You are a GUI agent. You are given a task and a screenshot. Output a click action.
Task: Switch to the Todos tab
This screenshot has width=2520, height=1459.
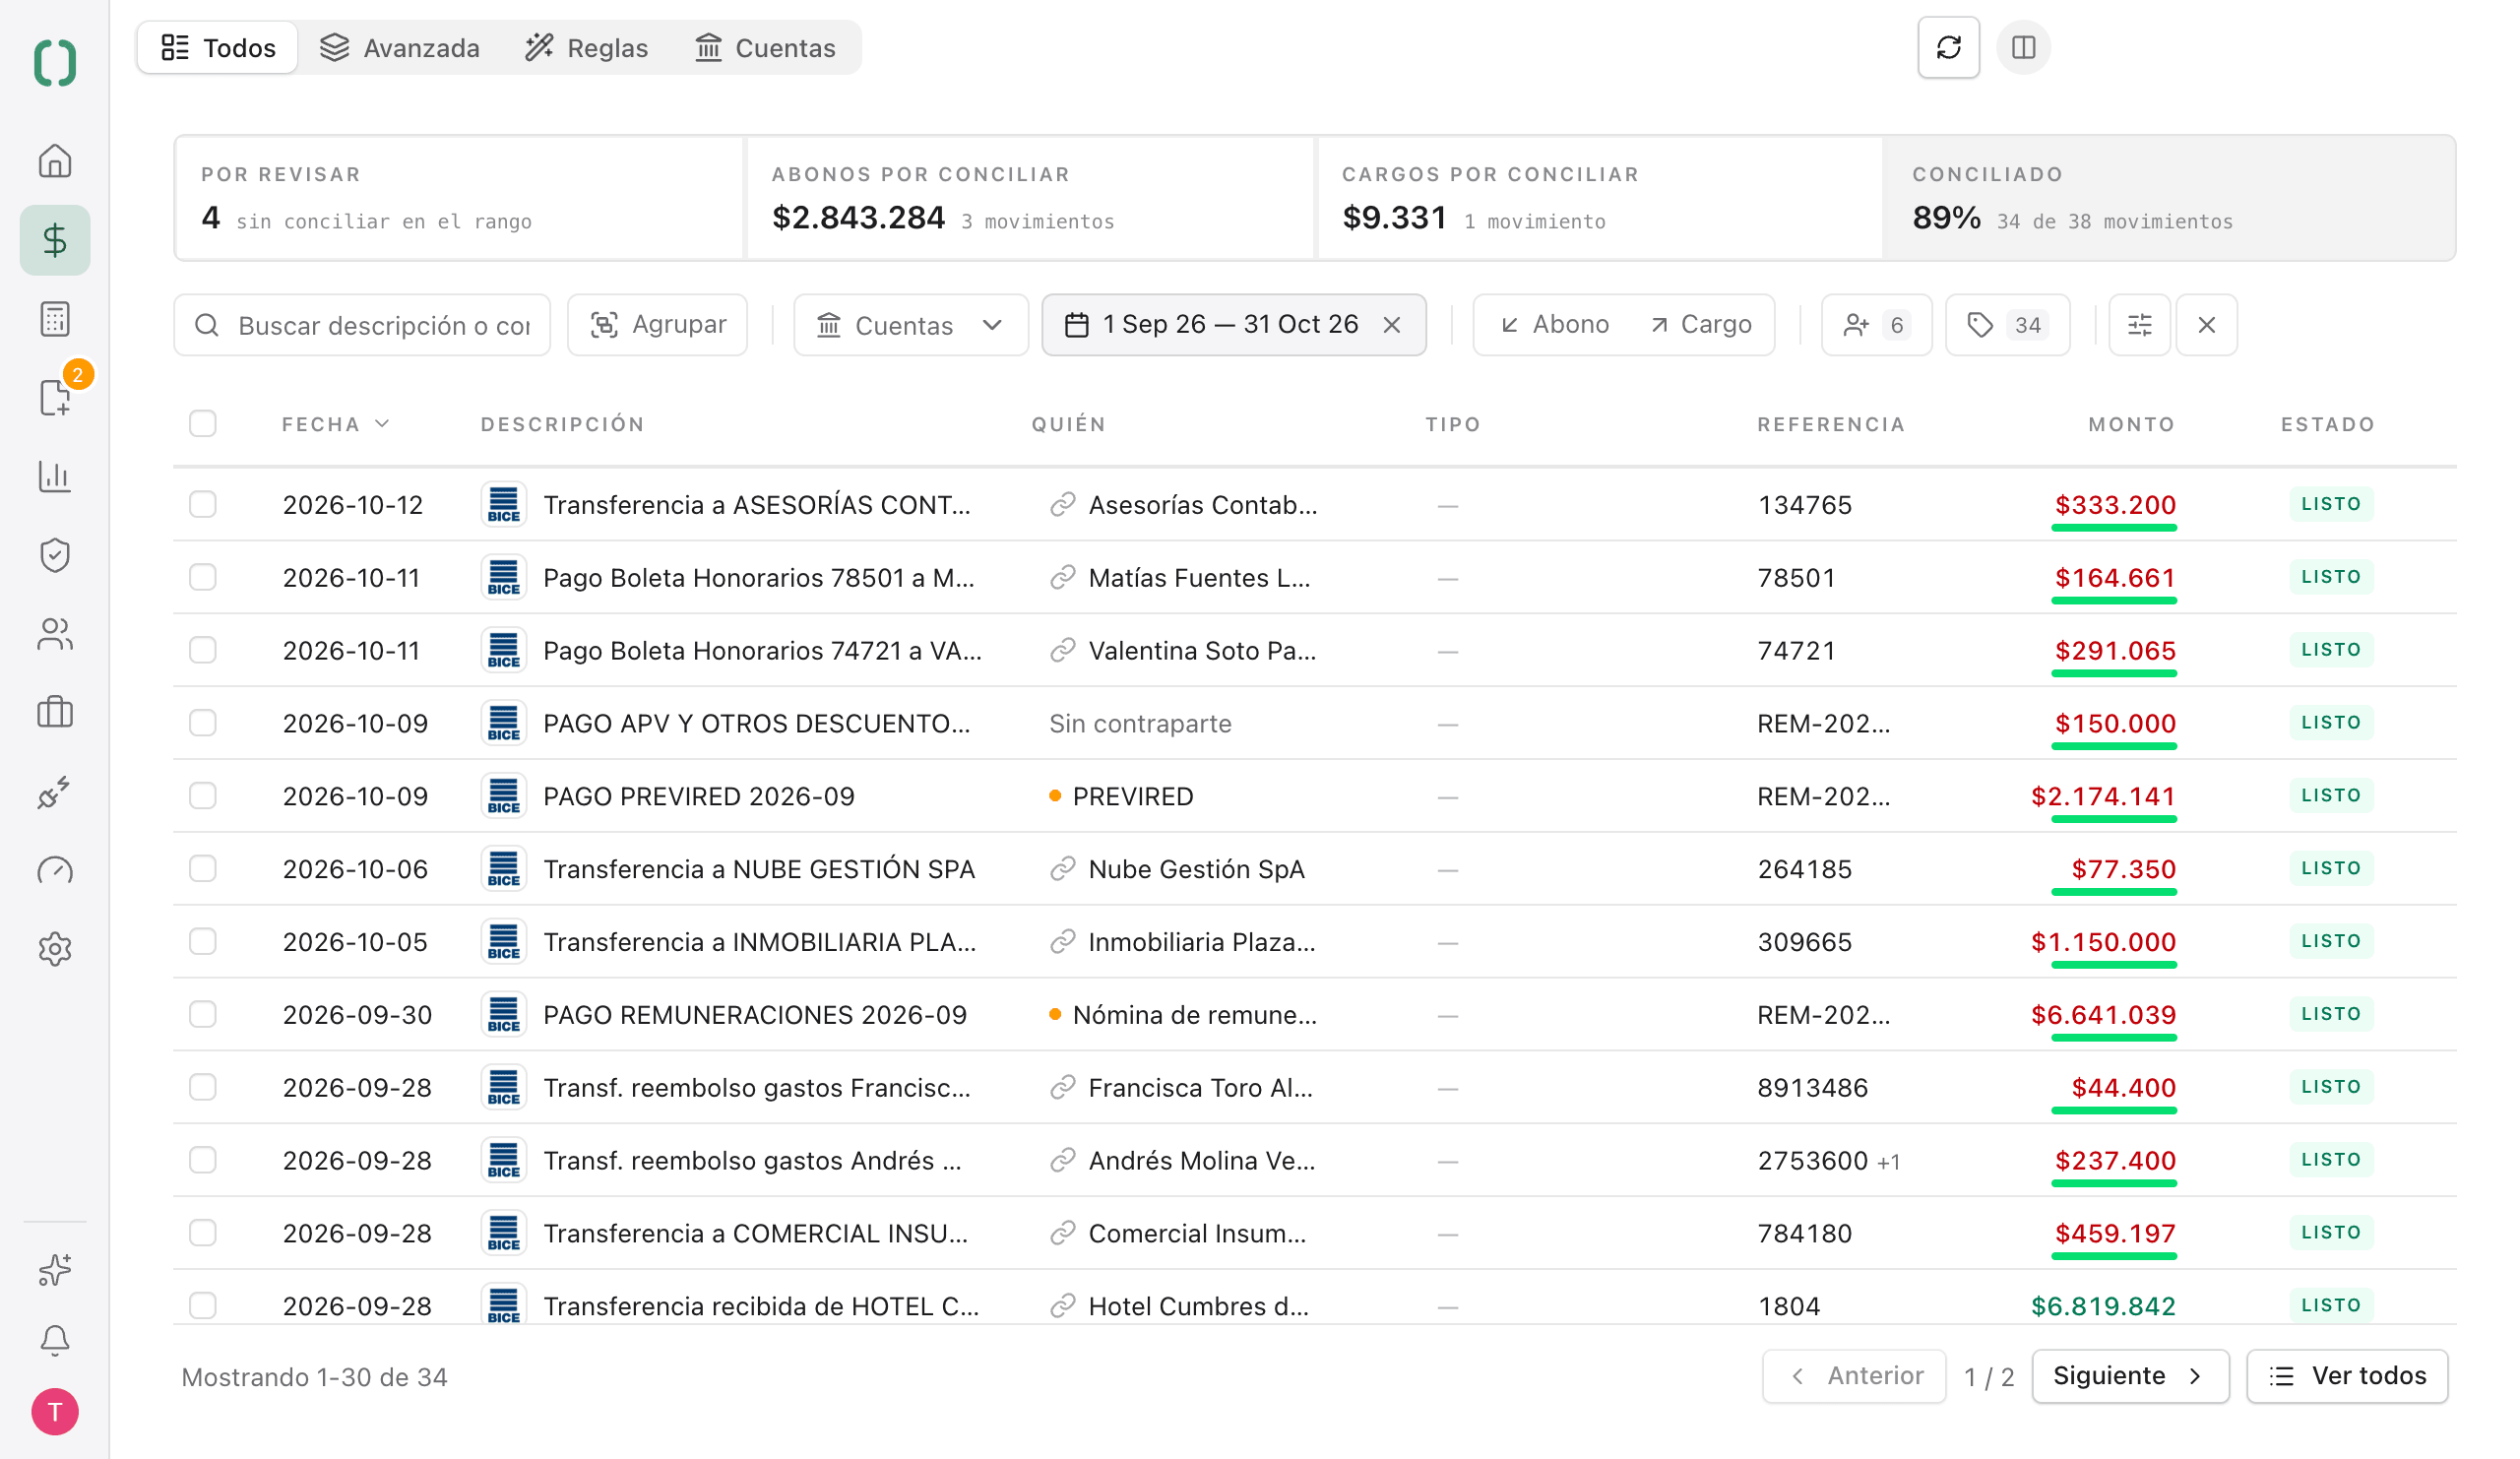pyautogui.click(x=218, y=47)
